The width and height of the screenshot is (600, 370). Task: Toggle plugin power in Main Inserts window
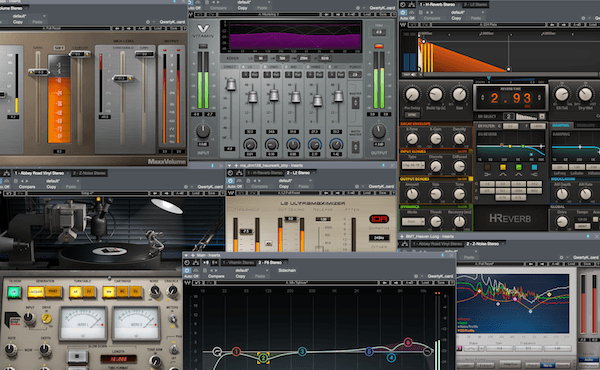point(187,271)
